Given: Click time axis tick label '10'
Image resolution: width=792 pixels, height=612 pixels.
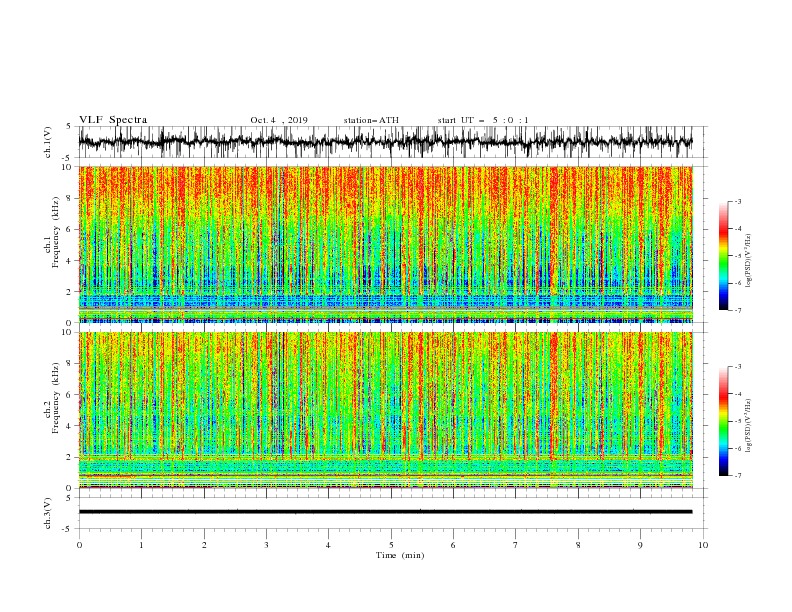Looking at the screenshot, I should 703,545.
